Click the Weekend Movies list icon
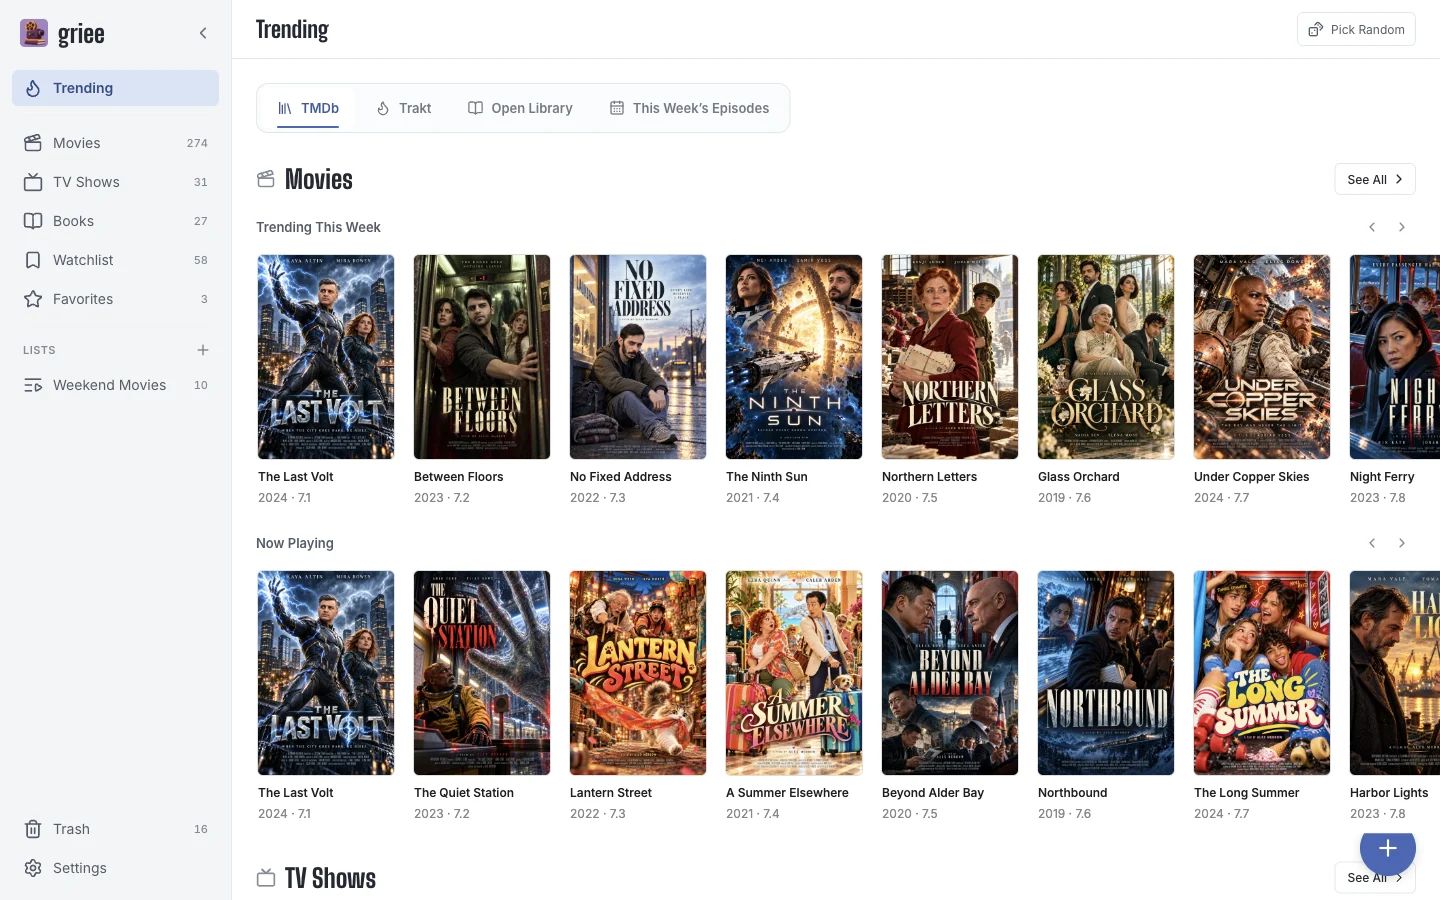 [x=33, y=385]
